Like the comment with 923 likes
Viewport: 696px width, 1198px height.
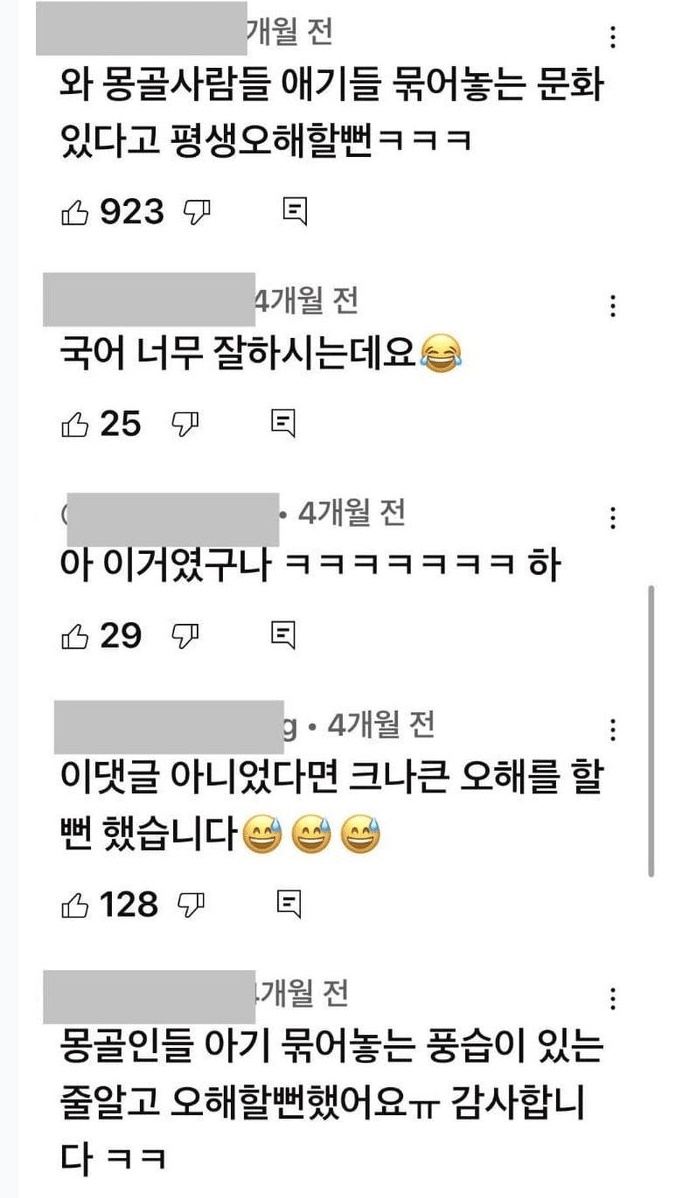(x=73, y=213)
